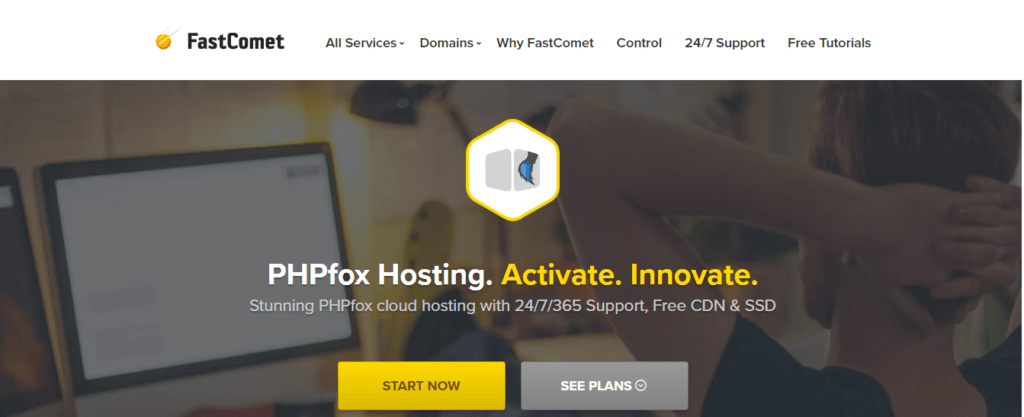Expand the circled chevron in SEE PLANS

(641, 386)
